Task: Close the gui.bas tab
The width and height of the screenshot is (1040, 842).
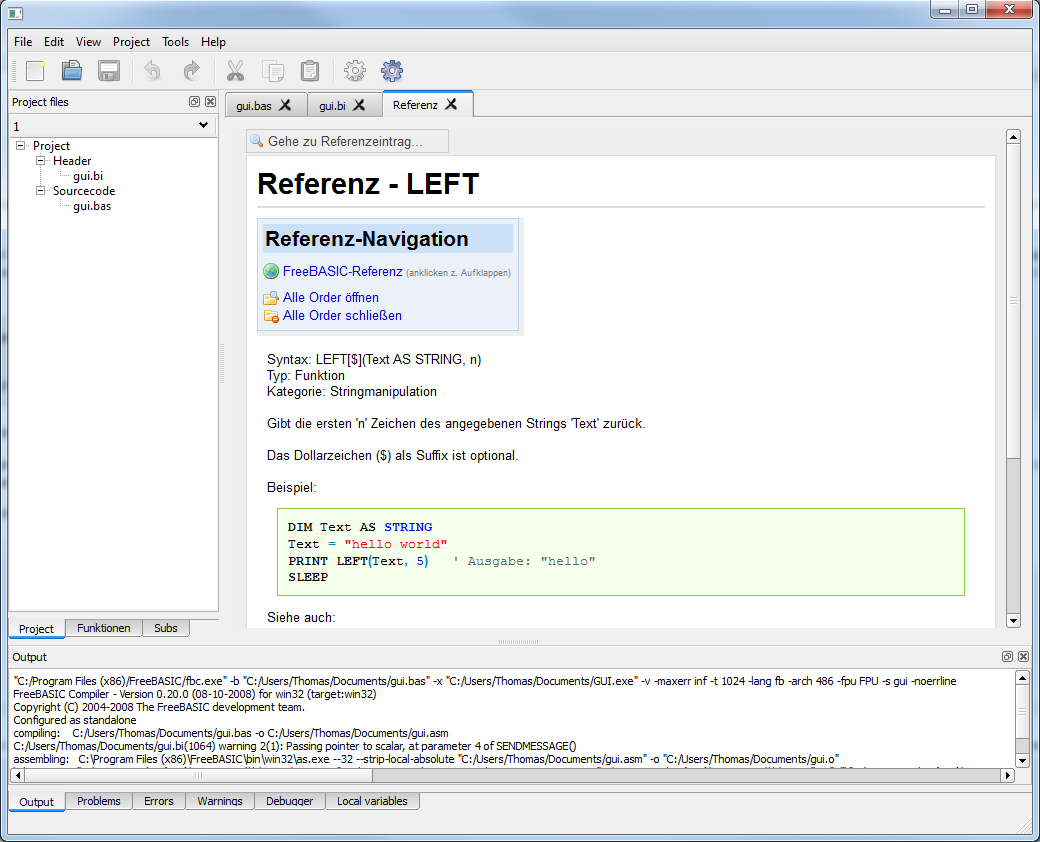Action: coord(285,105)
